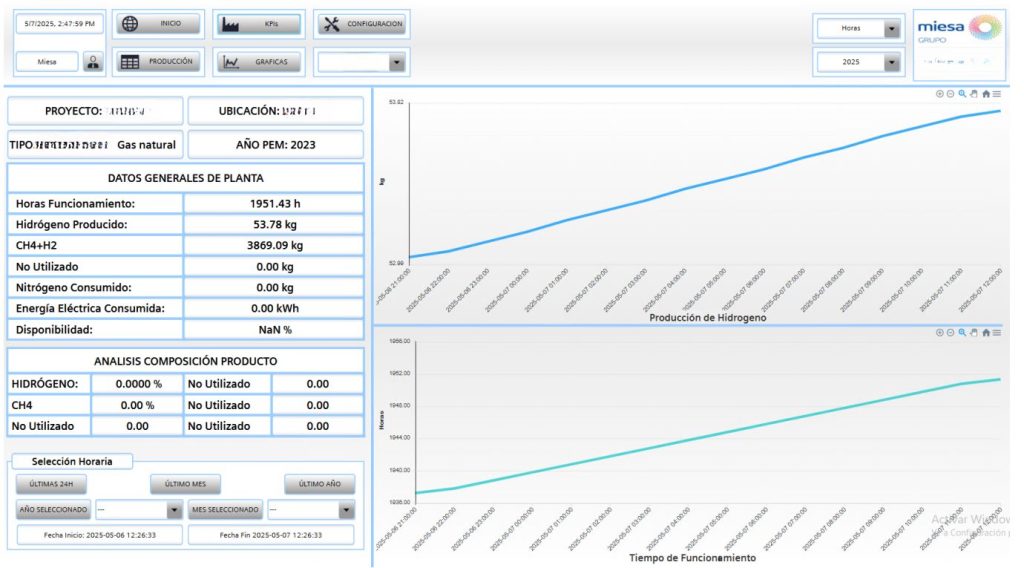Click the date and time display field
The image size is (1024, 568).
59,24
